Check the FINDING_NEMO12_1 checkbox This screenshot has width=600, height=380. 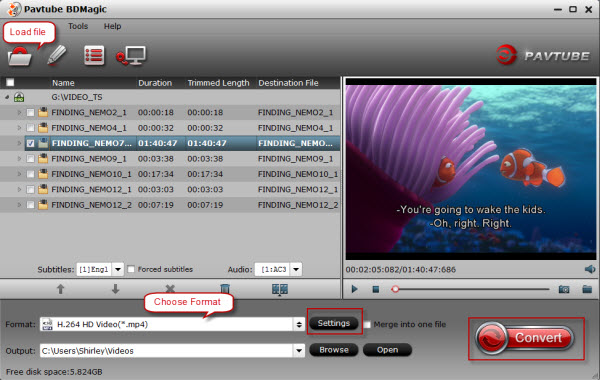click(30, 189)
